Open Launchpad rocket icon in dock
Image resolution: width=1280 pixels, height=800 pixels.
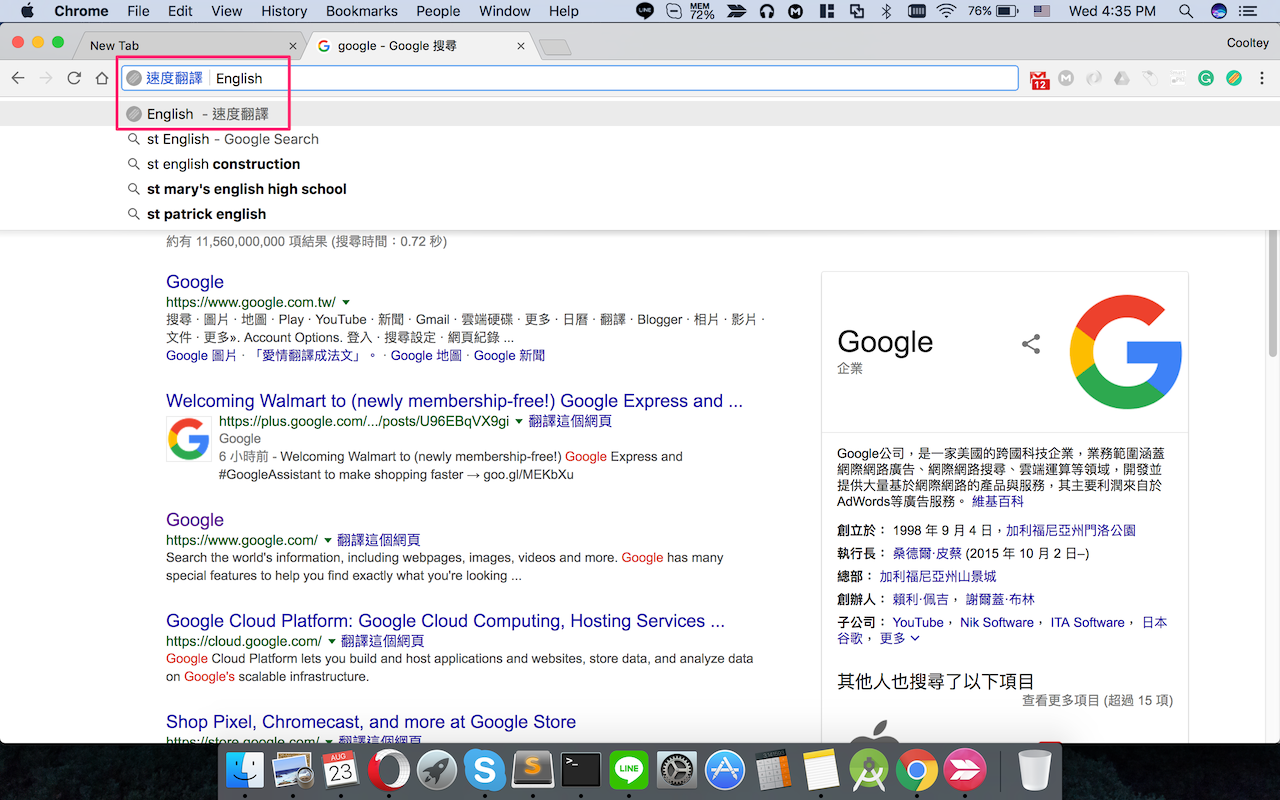(x=437, y=770)
